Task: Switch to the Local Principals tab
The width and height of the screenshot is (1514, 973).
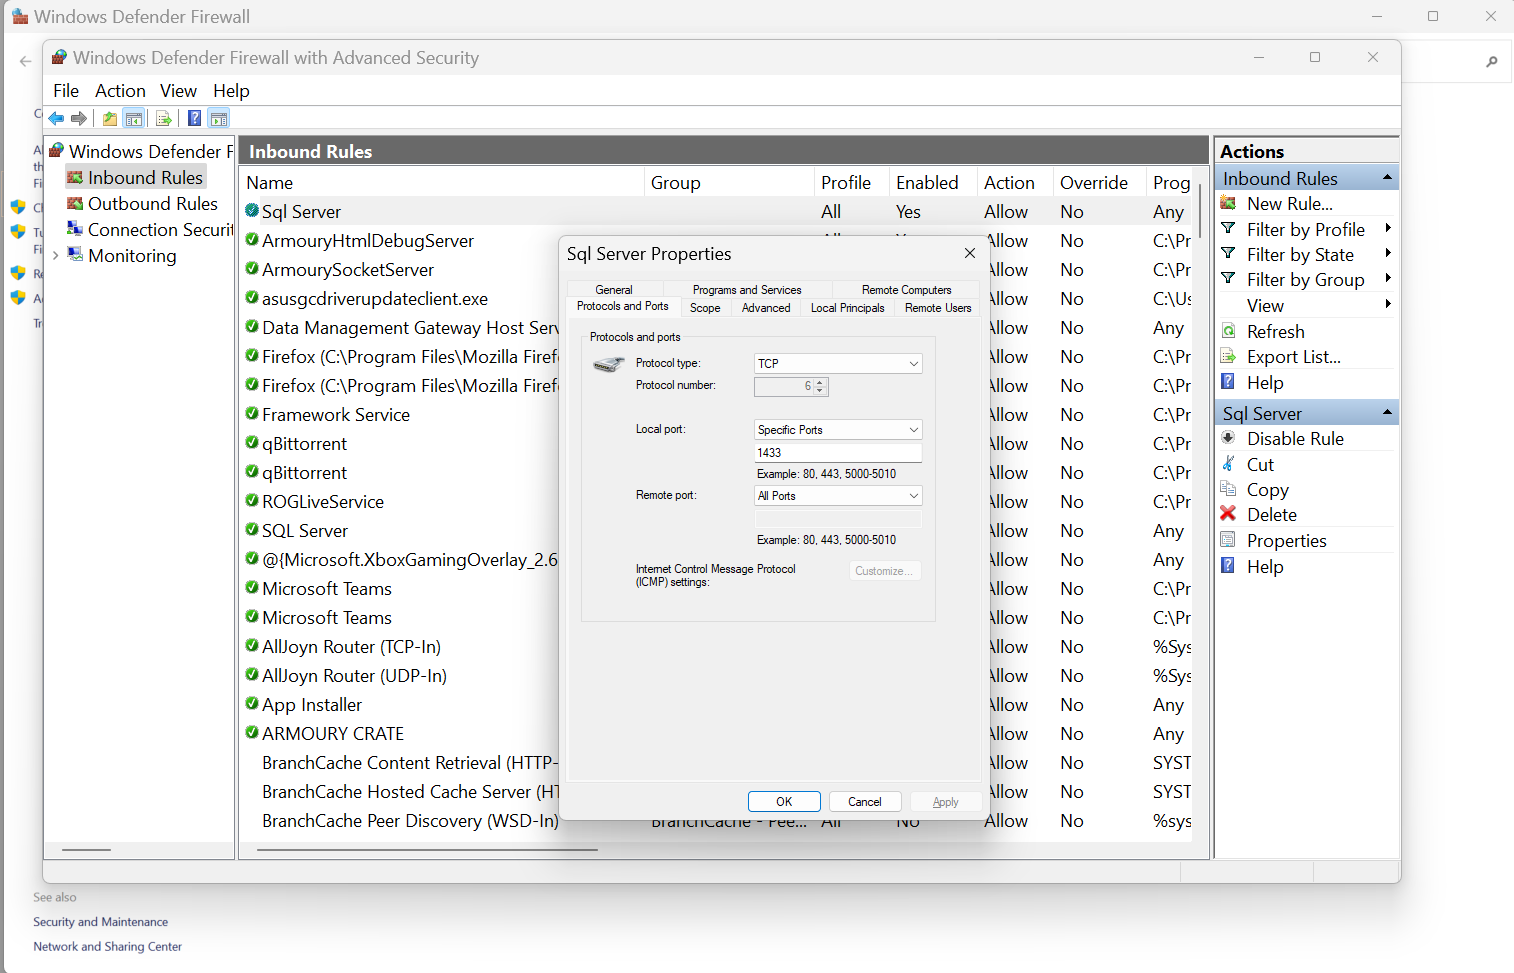Action: click(848, 308)
